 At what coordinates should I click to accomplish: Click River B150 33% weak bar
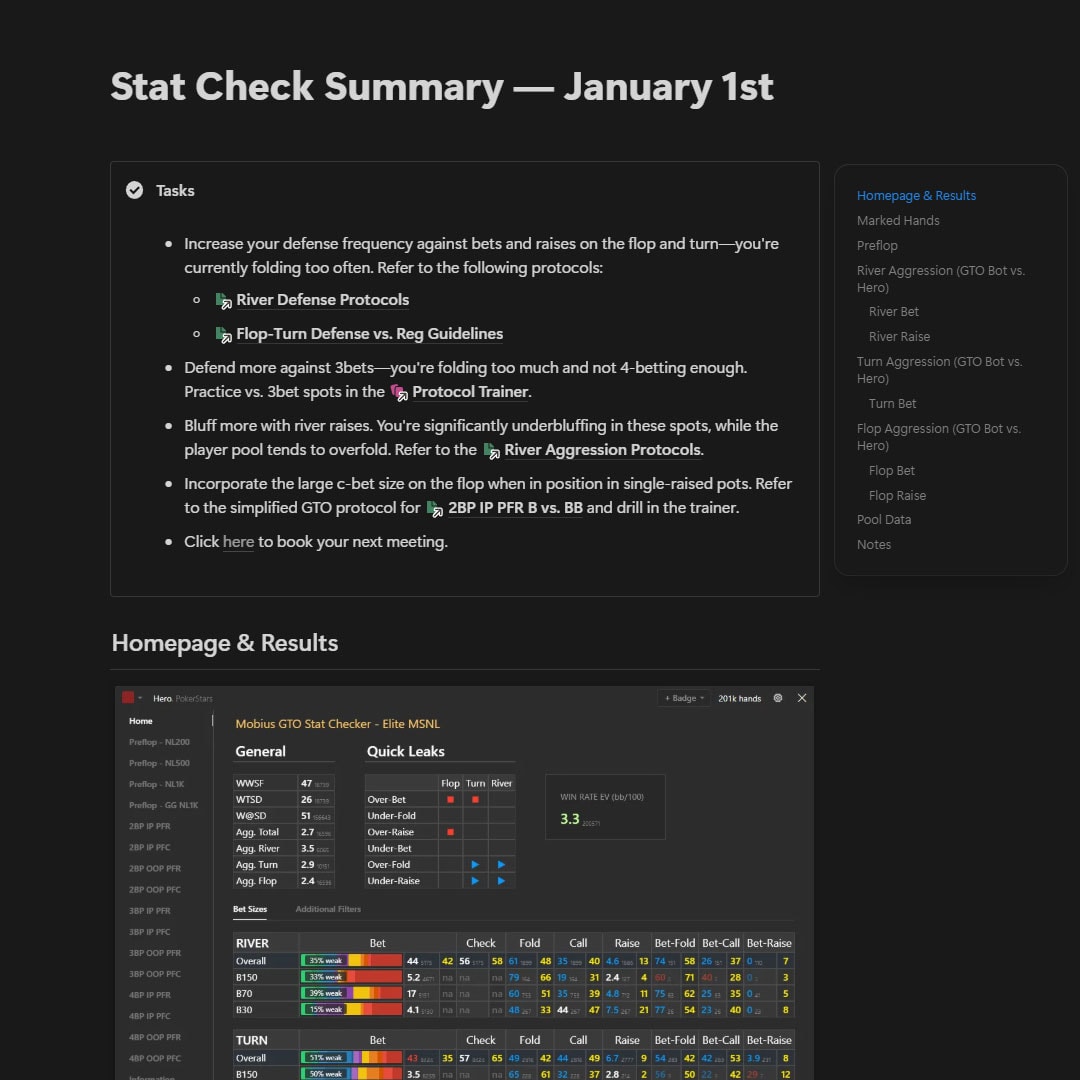coord(351,977)
